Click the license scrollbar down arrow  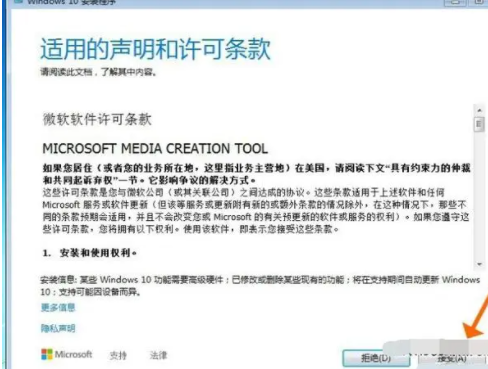479,264
